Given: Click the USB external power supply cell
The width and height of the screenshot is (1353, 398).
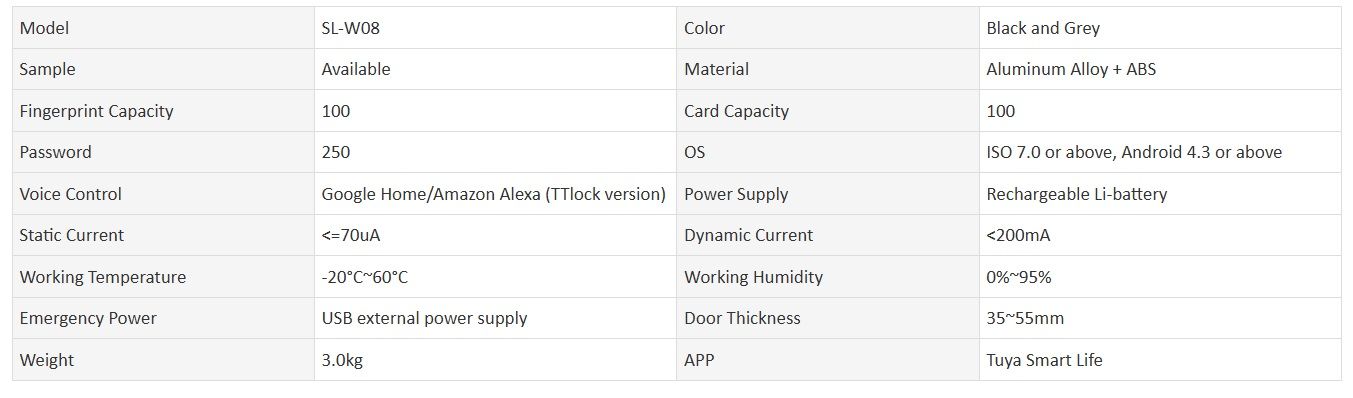Looking at the screenshot, I should pyautogui.click(x=495, y=318).
